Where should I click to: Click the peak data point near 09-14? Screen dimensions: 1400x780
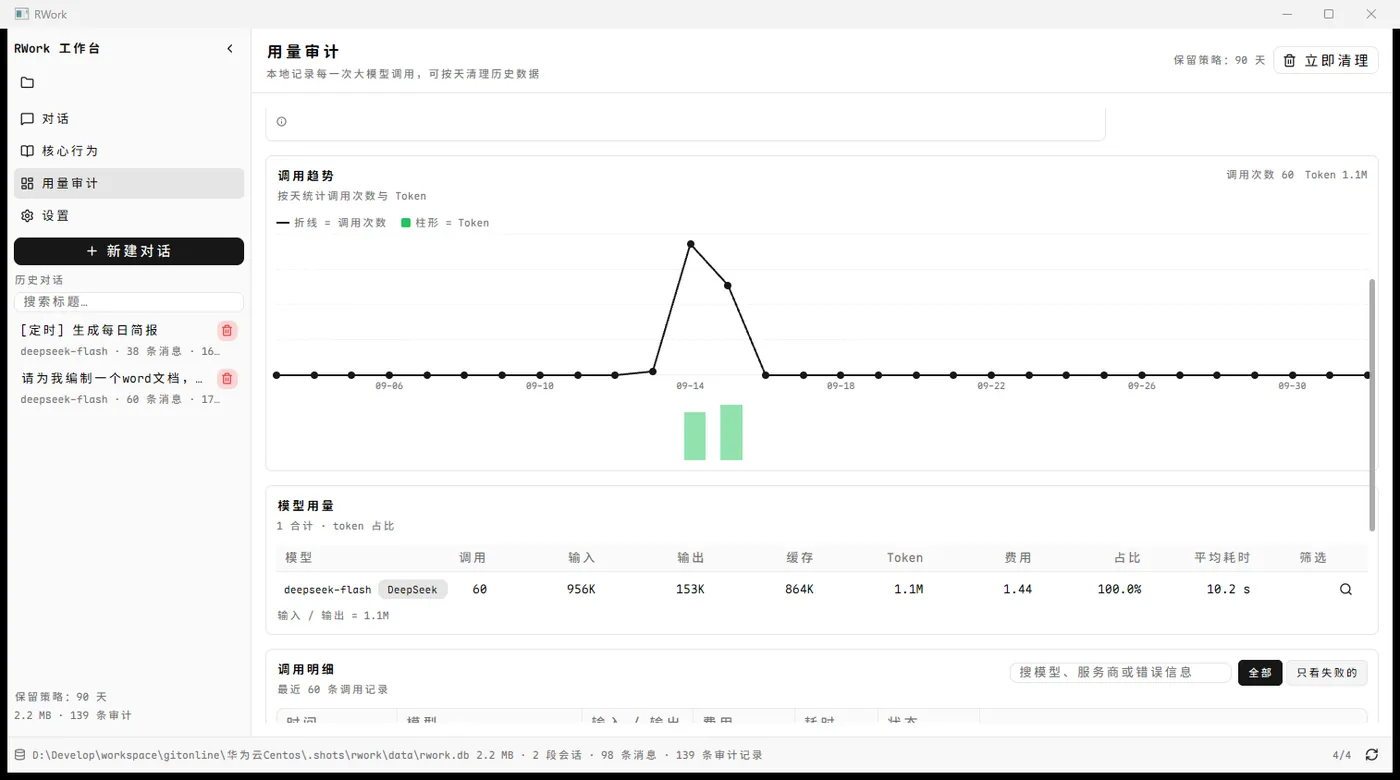[x=690, y=244]
